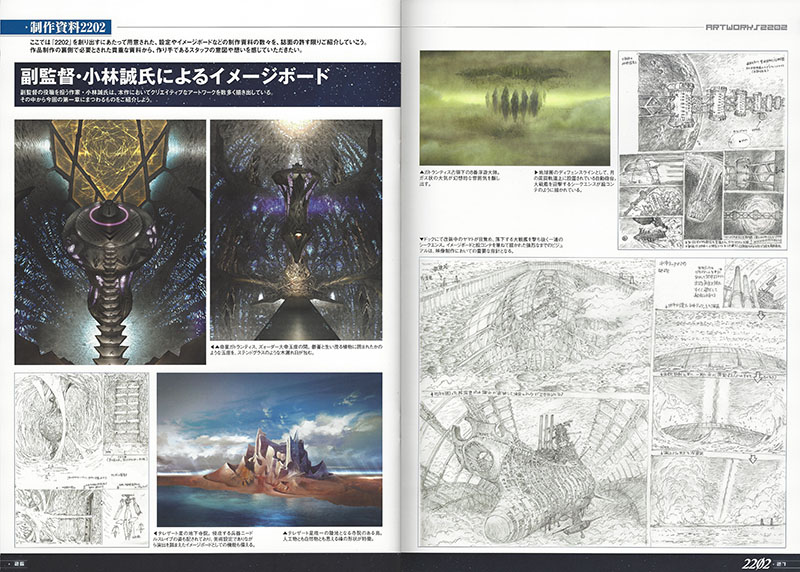Click the 制作資料2202 section header

[x=56, y=27]
